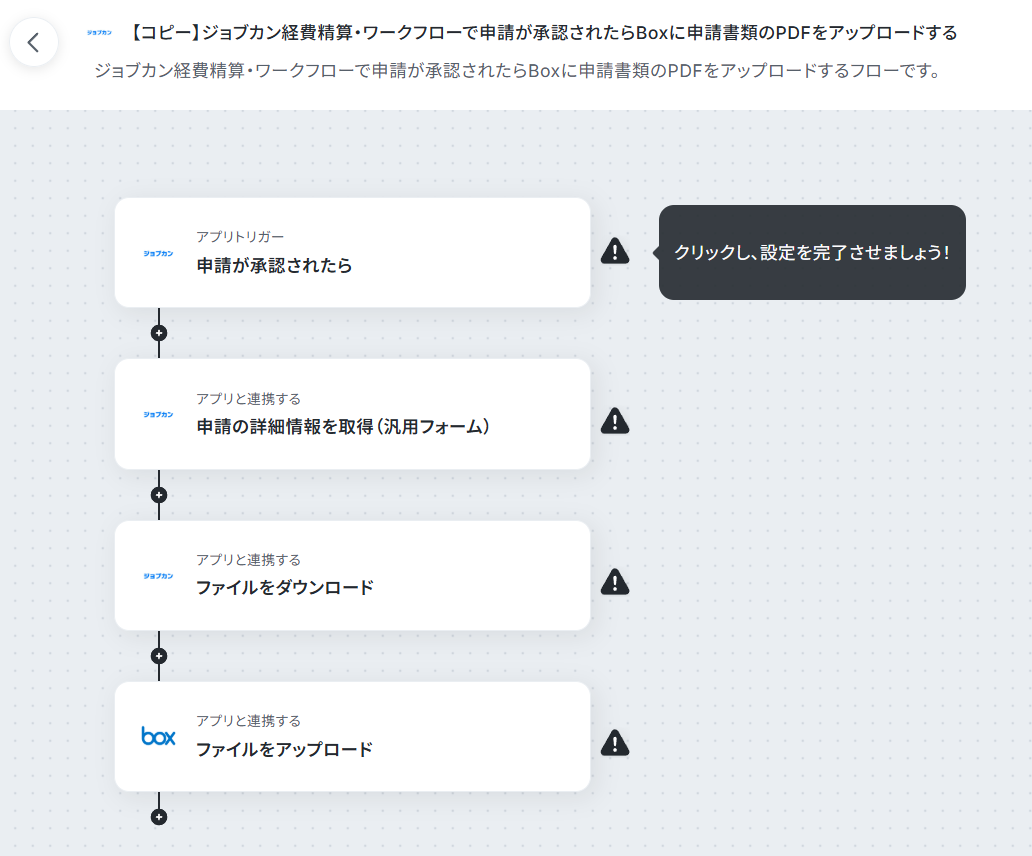Click the アプリと連携する label above ファイルをアップロード
The image size is (1032, 856).
coord(249,721)
